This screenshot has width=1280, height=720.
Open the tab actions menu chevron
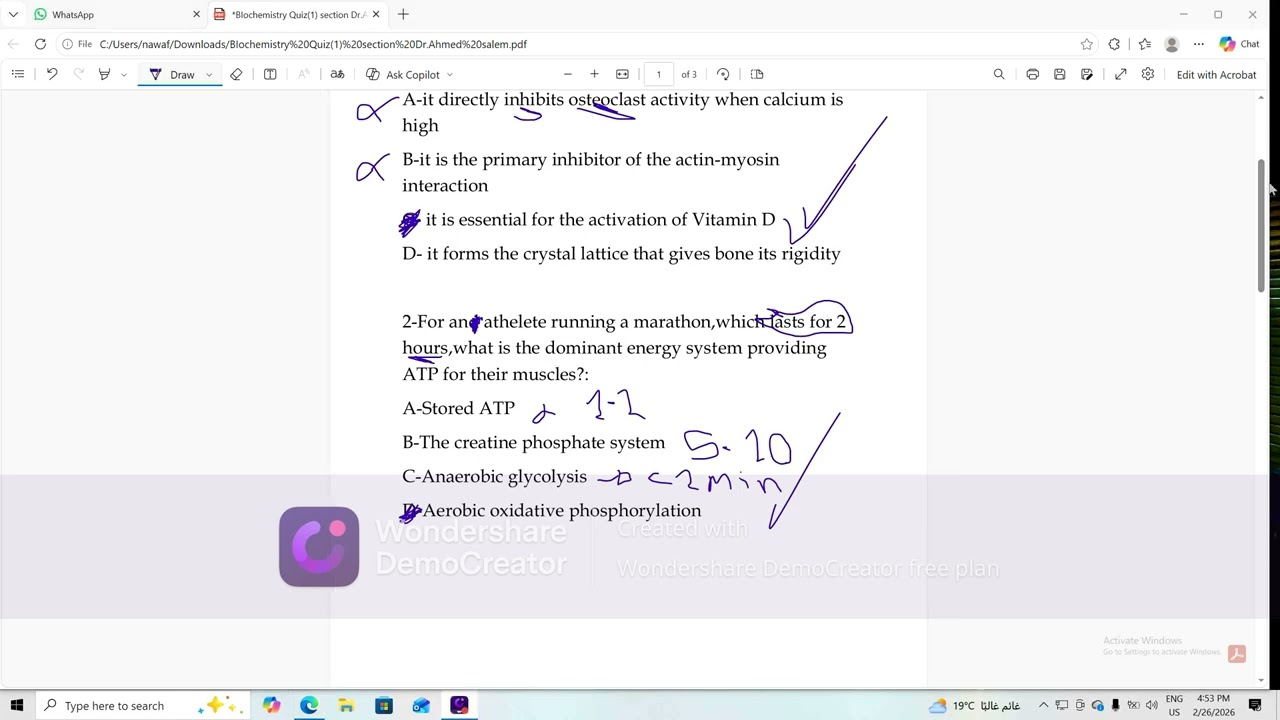coord(13,14)
